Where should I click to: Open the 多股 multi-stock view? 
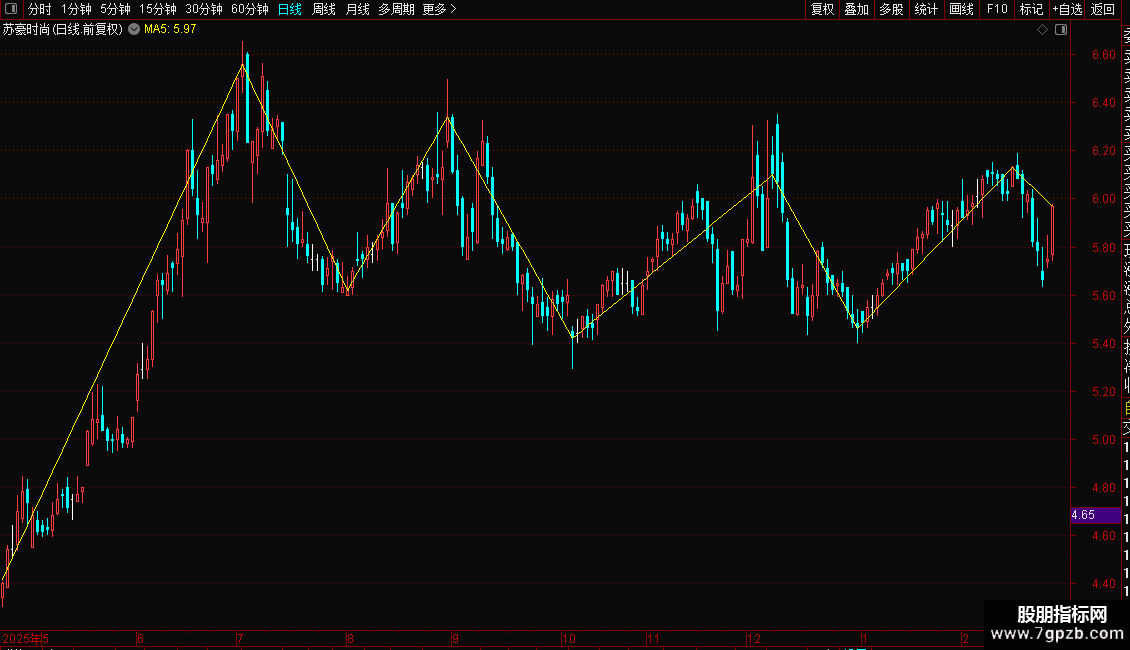[x=891, y=9]
